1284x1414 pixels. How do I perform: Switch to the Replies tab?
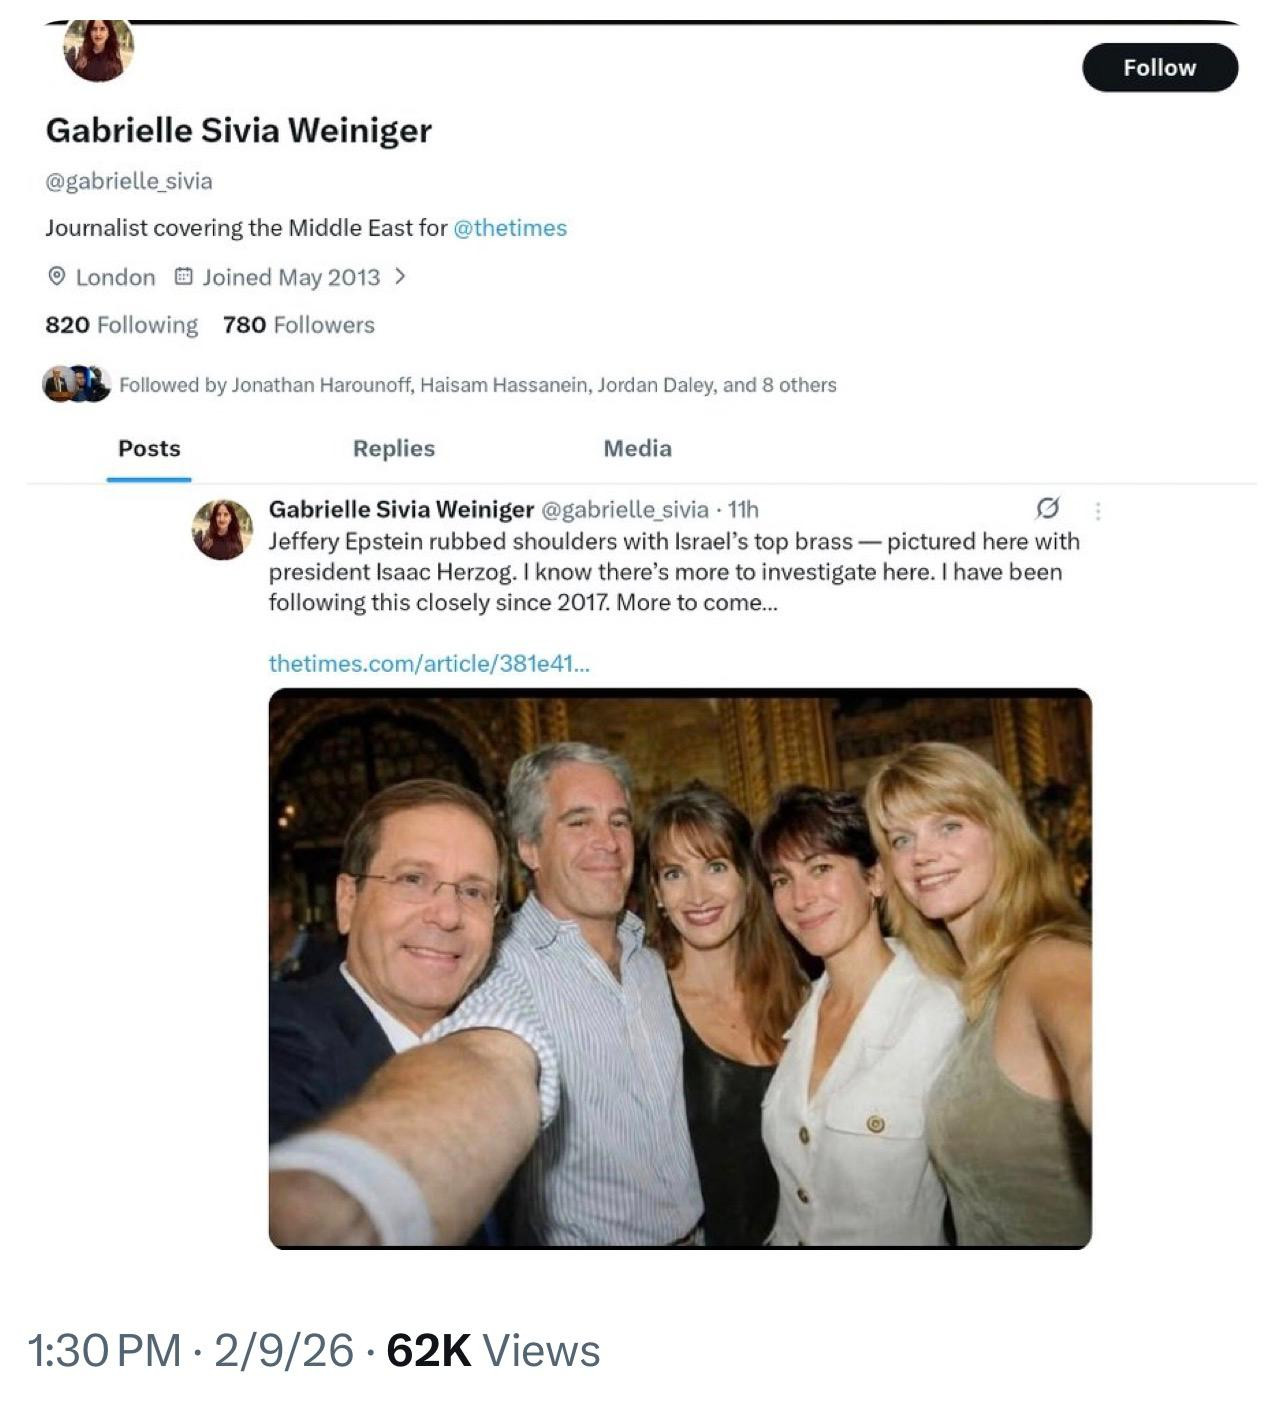pos(394,449)
